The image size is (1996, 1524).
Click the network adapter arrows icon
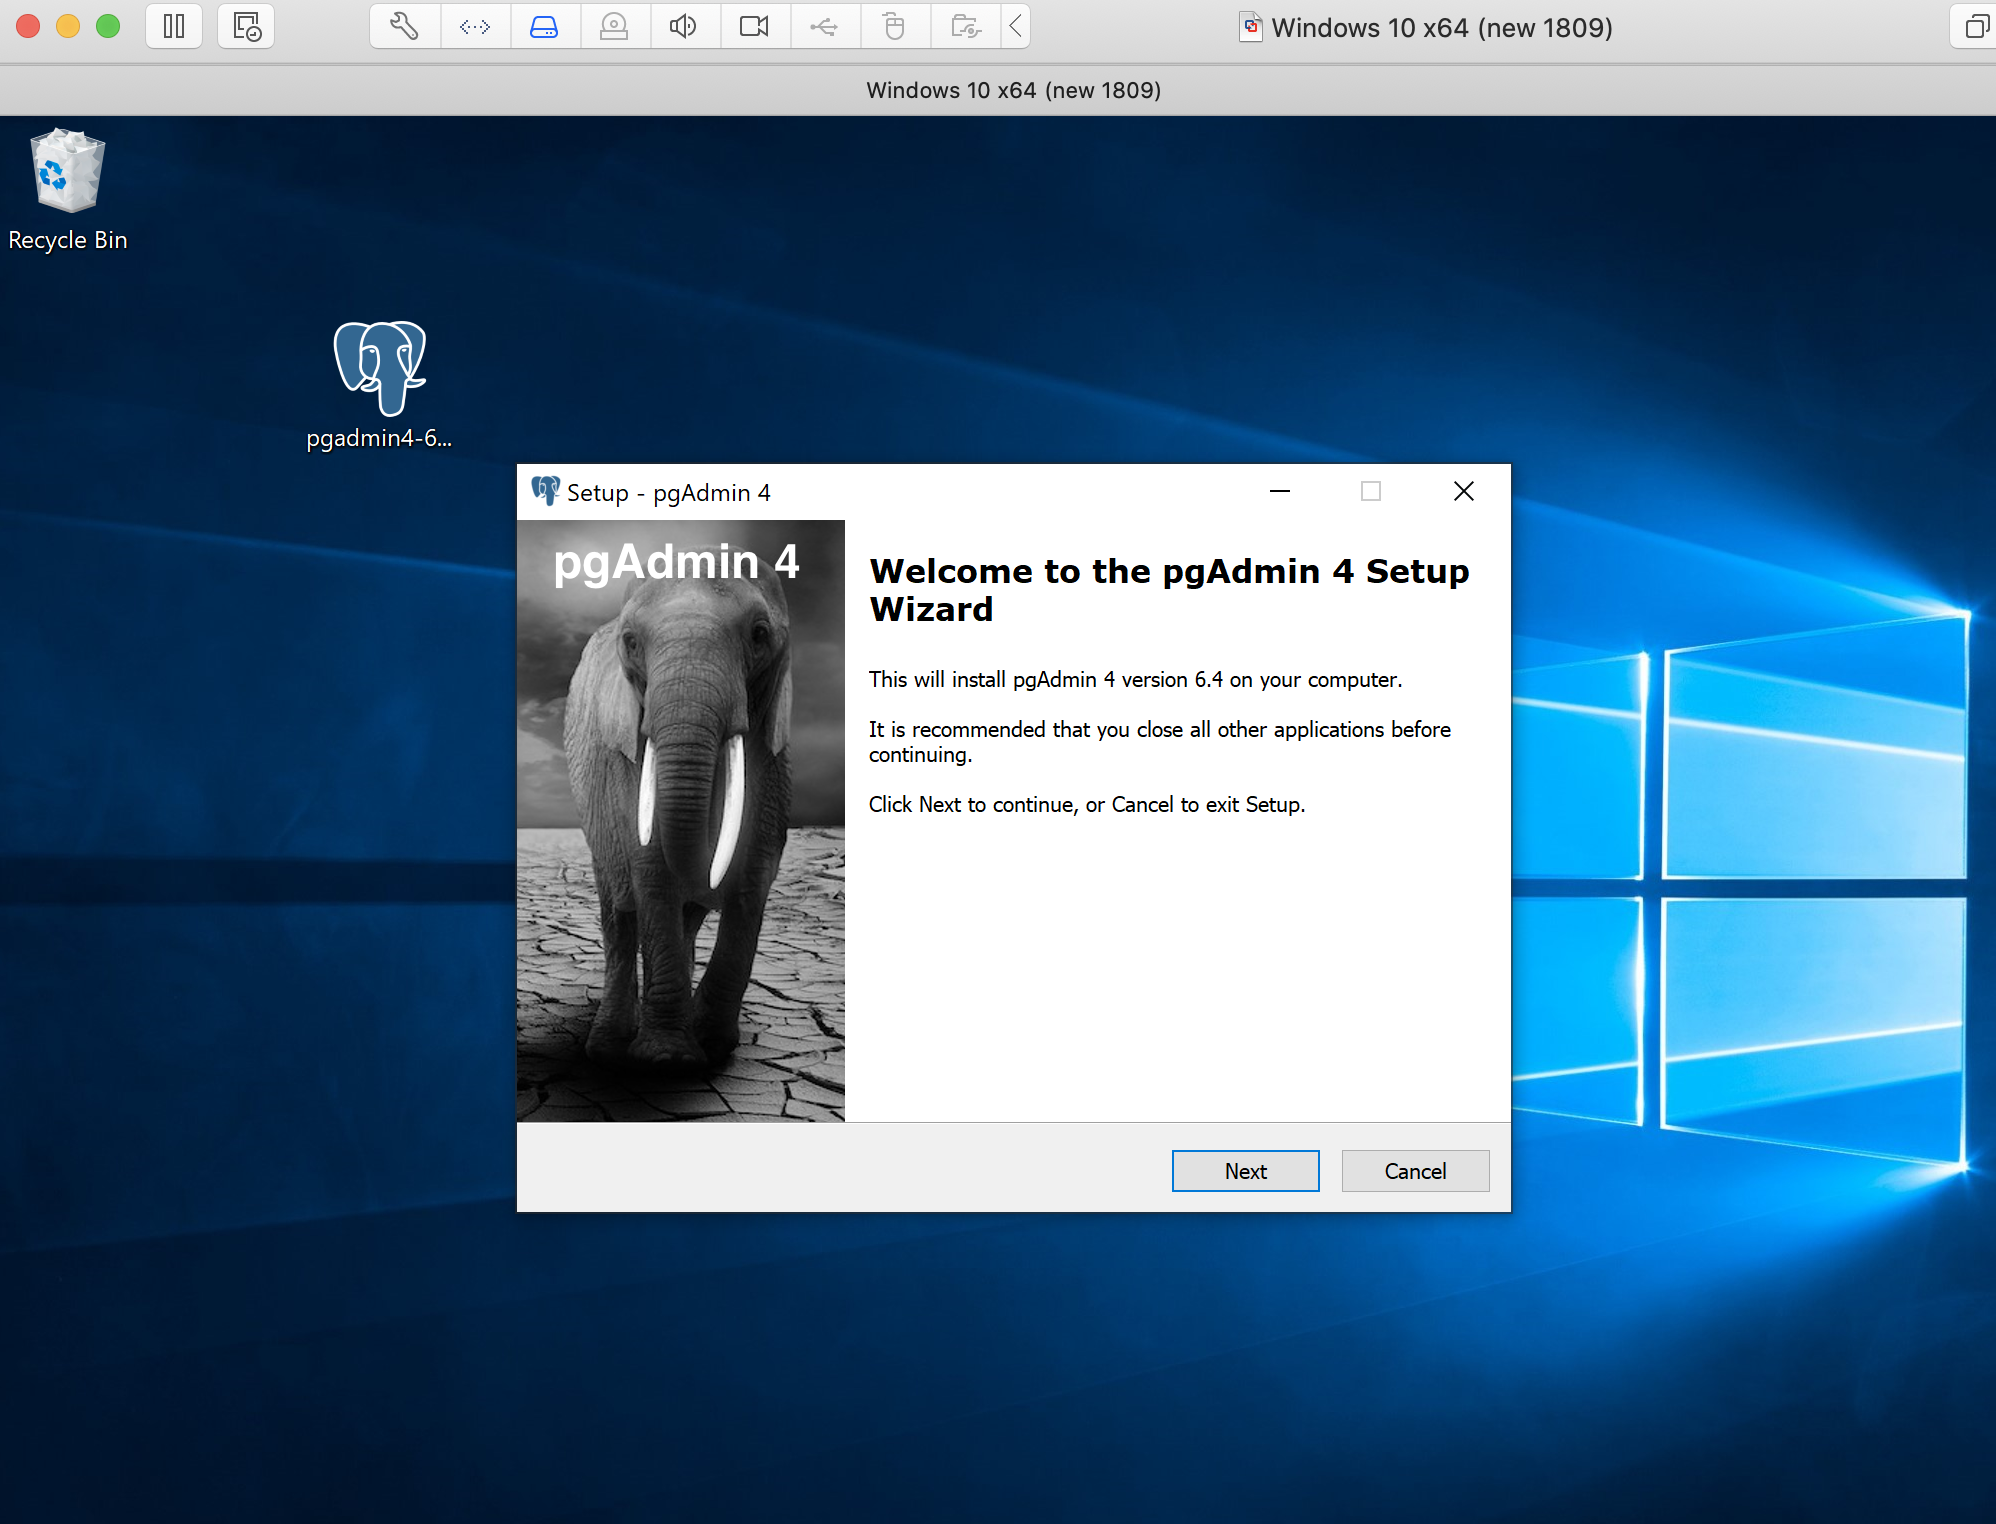[x=475, y=26]
